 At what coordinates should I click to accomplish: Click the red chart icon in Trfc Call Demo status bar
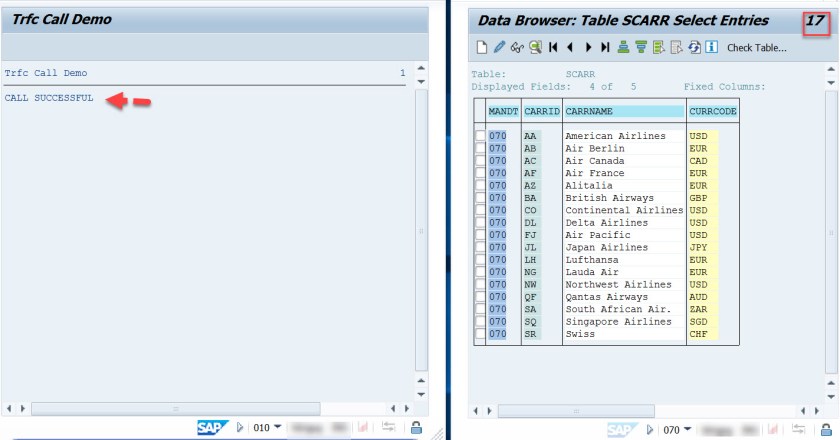(x=363, y=427)
